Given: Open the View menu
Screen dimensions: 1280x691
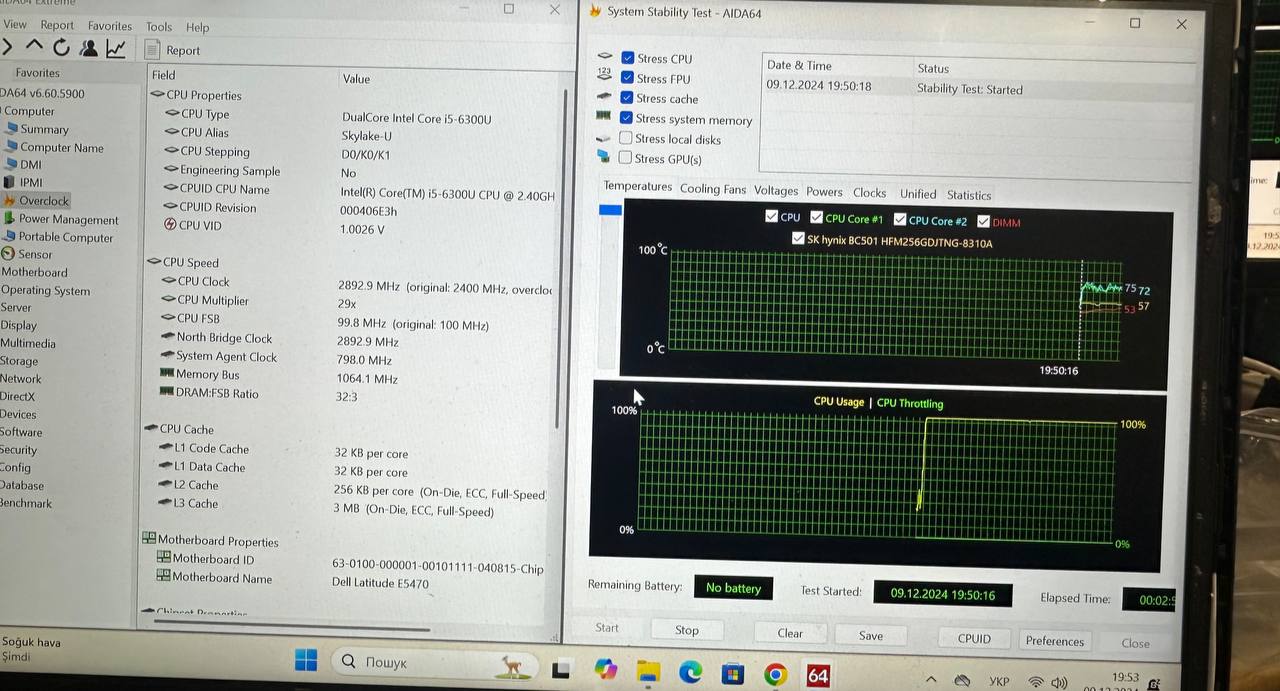Looking at the screenshot, I should pyautogui.click(x=15, y=25).
